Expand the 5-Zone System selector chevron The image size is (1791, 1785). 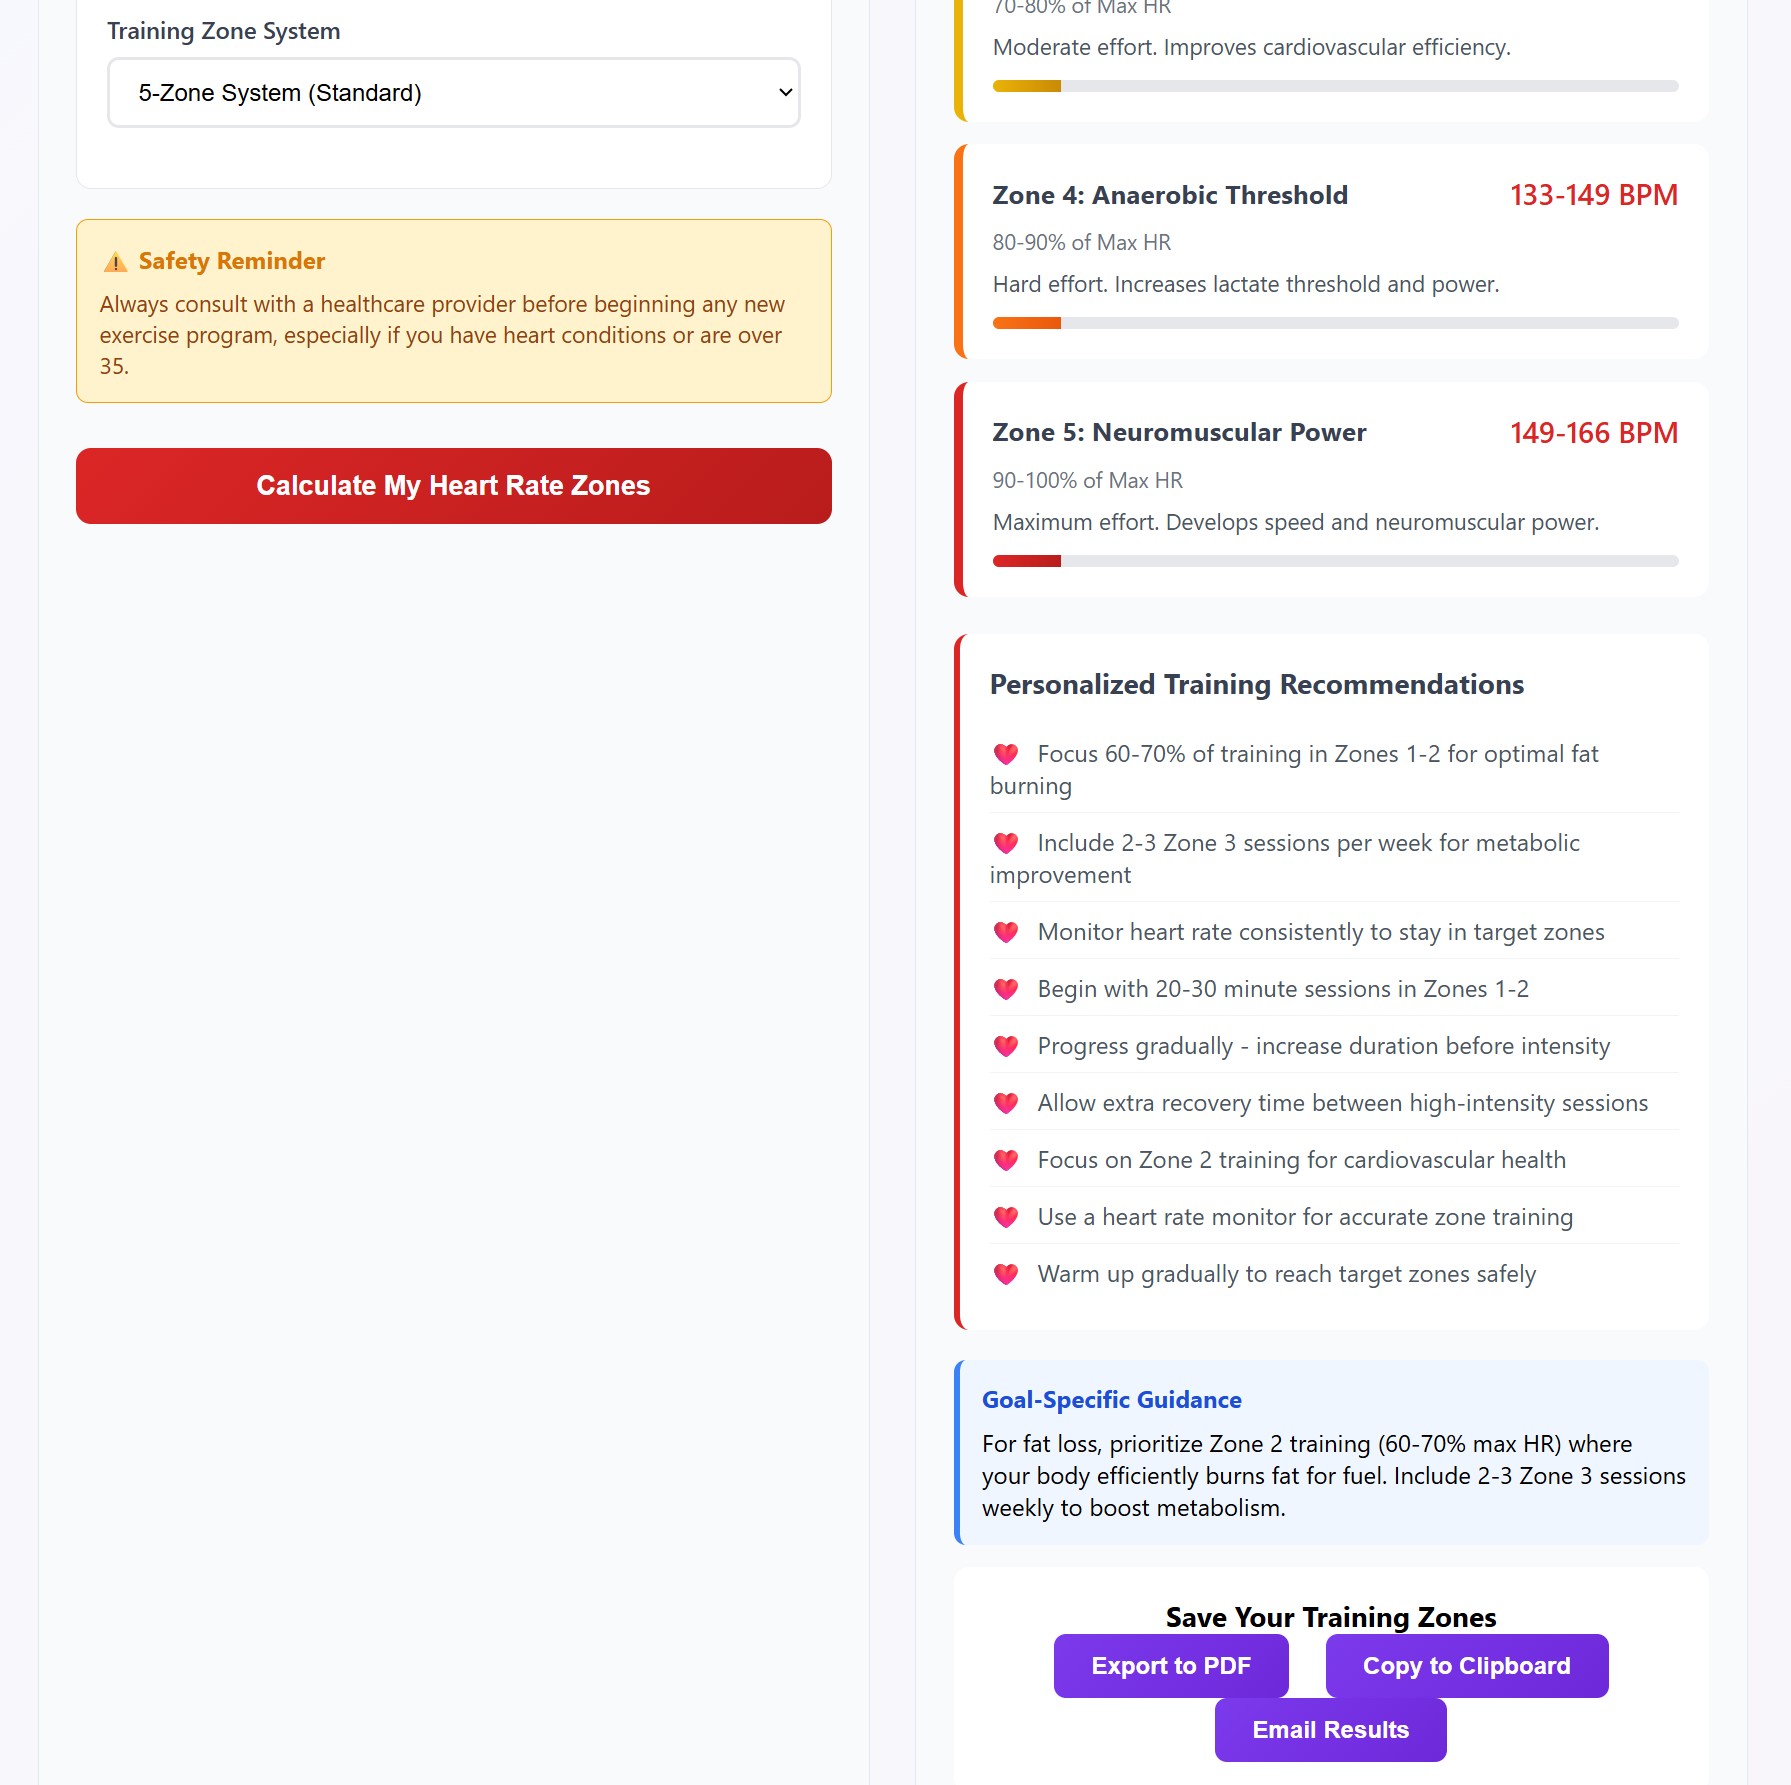[x=783, y=92]
